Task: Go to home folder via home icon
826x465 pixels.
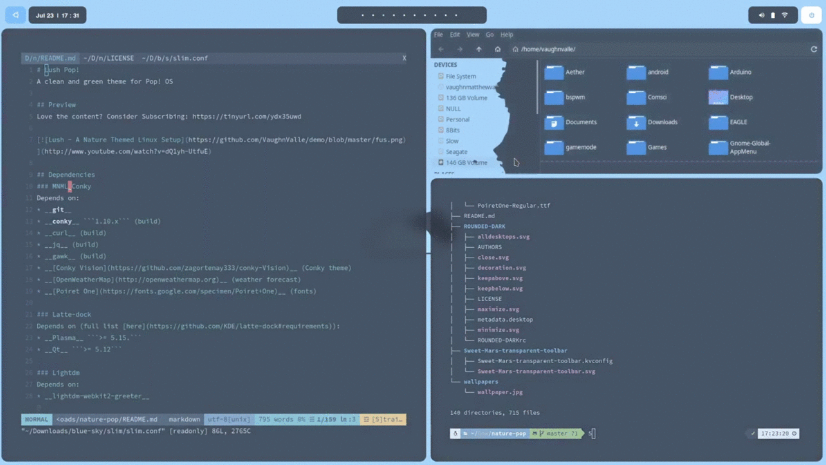Action: point(497,49)
